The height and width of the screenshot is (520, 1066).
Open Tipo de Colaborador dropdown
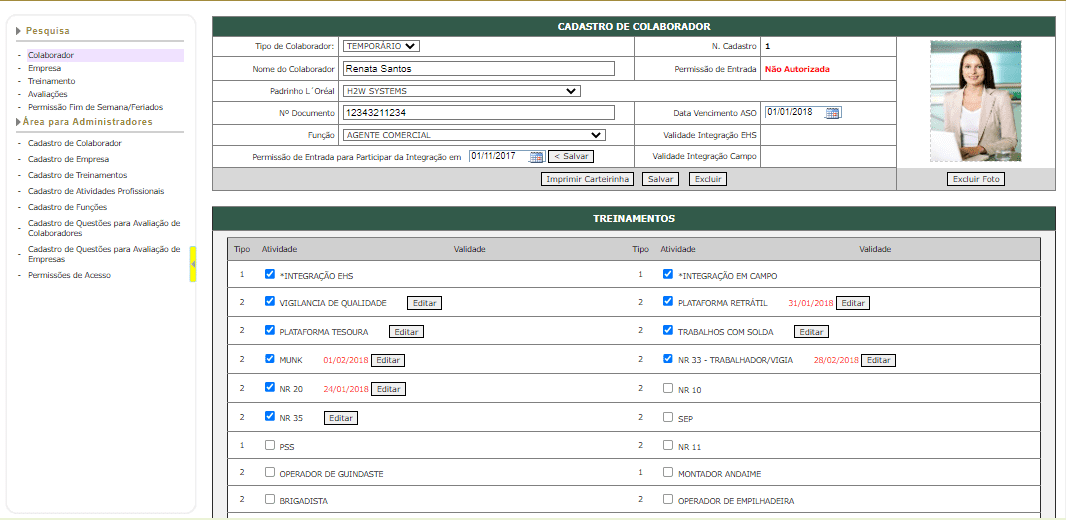381,46
